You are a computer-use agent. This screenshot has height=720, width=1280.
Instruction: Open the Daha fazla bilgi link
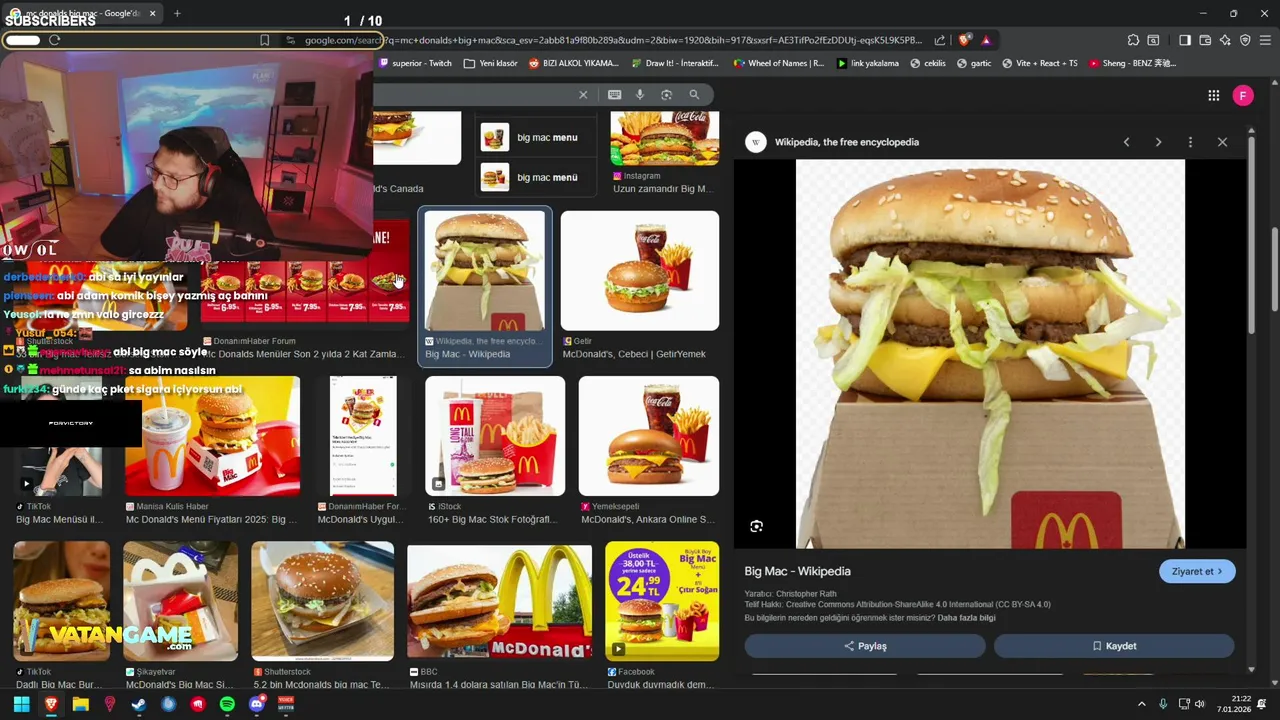click(x=966, y=618)
